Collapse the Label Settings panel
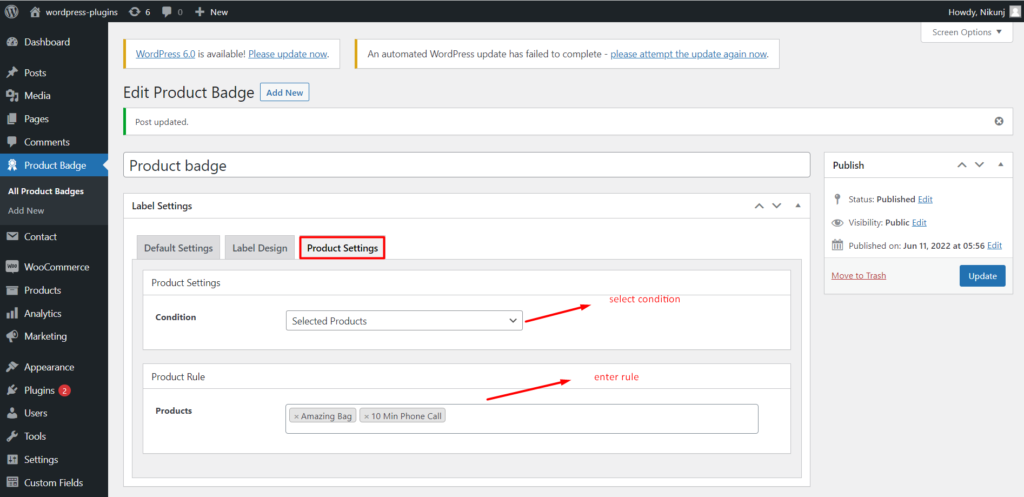Image resolution: width=1024 pixels, height=497 pixels. (797, 206)
